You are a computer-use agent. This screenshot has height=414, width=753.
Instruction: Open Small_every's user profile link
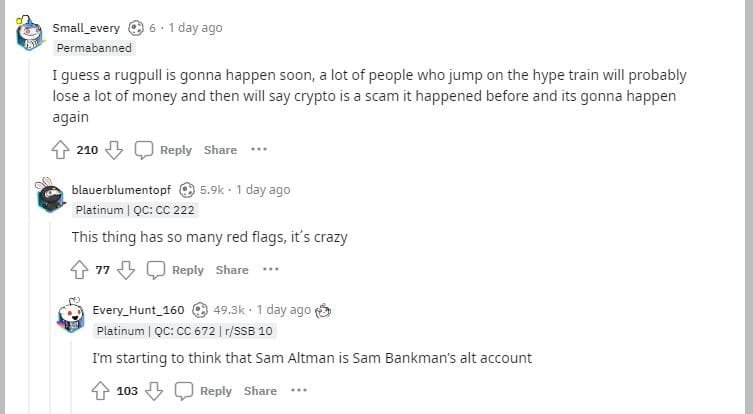(85, 28)
